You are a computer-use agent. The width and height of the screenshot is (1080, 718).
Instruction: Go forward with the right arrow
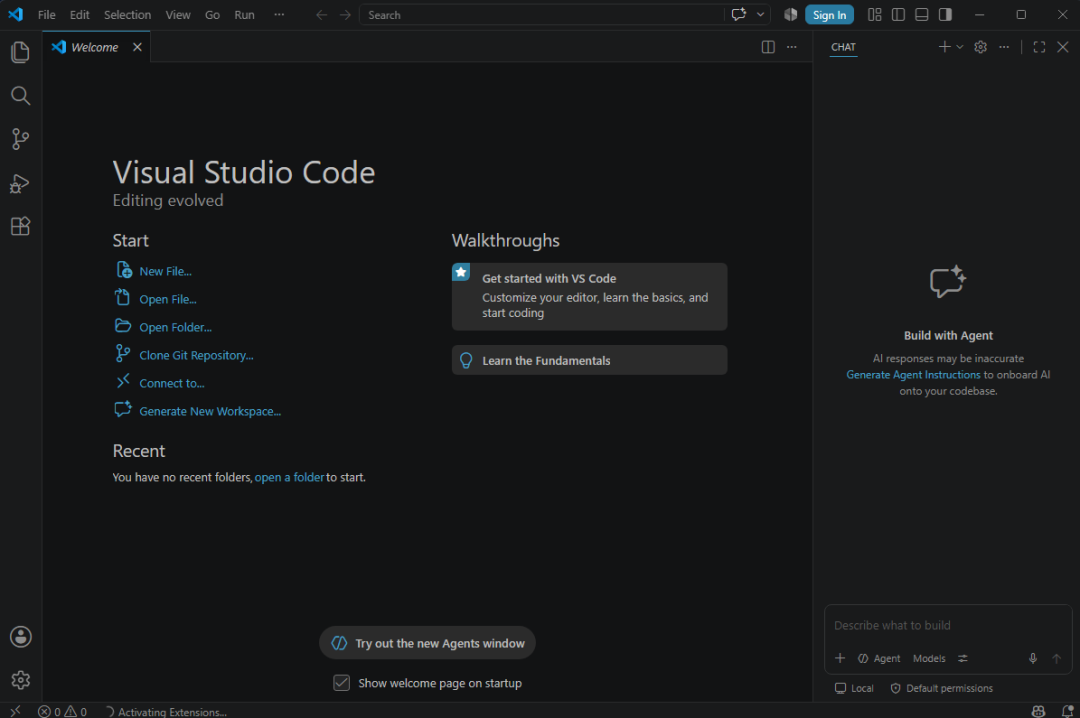coord(345,14)
